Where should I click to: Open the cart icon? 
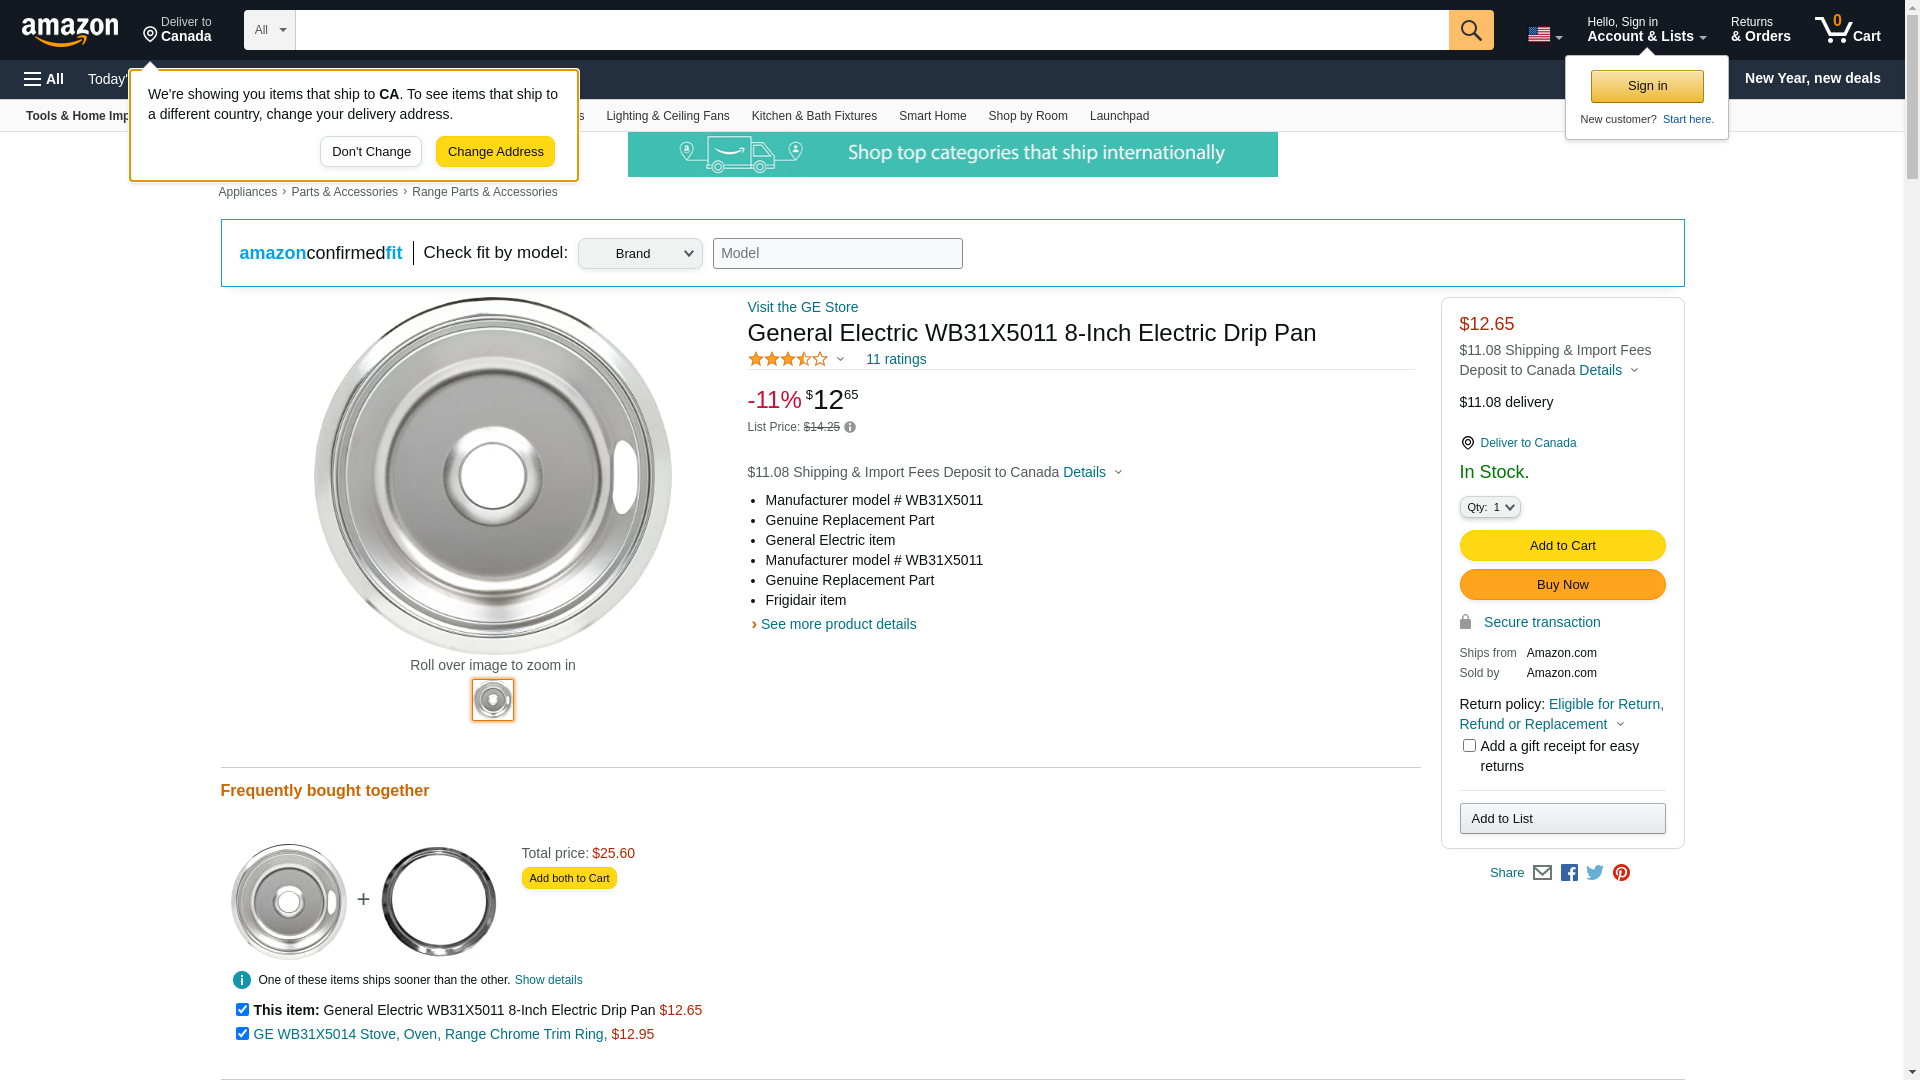pyautogui.click(x=1847, y=30)
